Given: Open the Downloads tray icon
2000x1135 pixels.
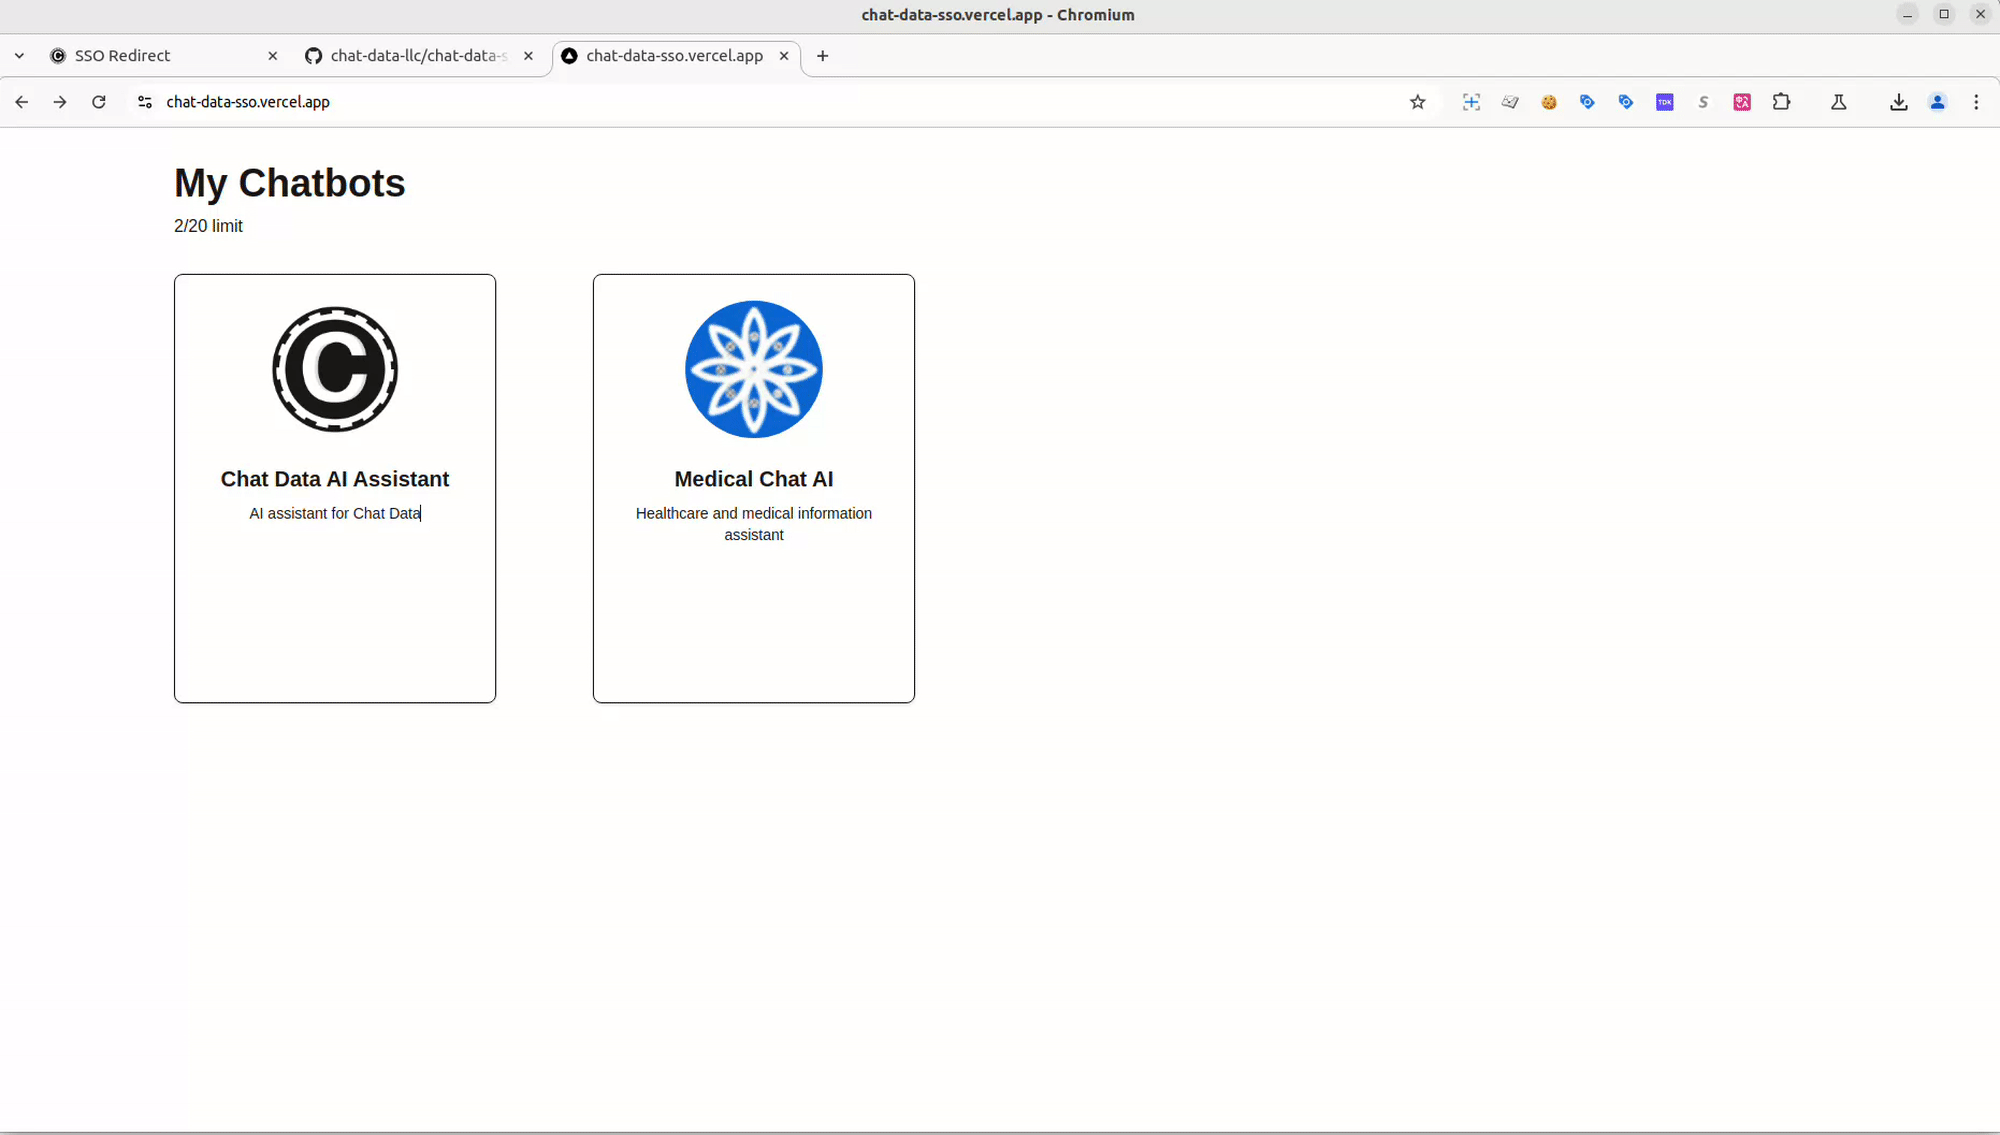Looking at the screenshot, I should pos(1898,102).
